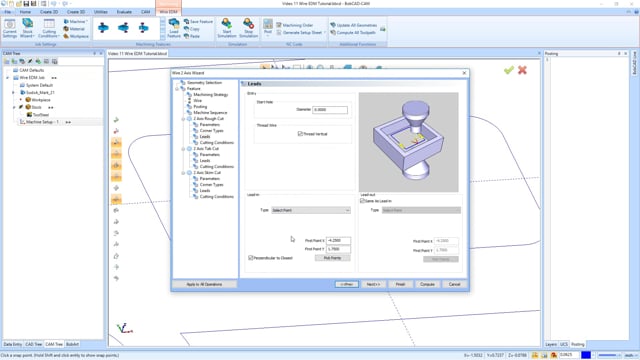
Task: Click the Pick Points button
Action: 332,258
